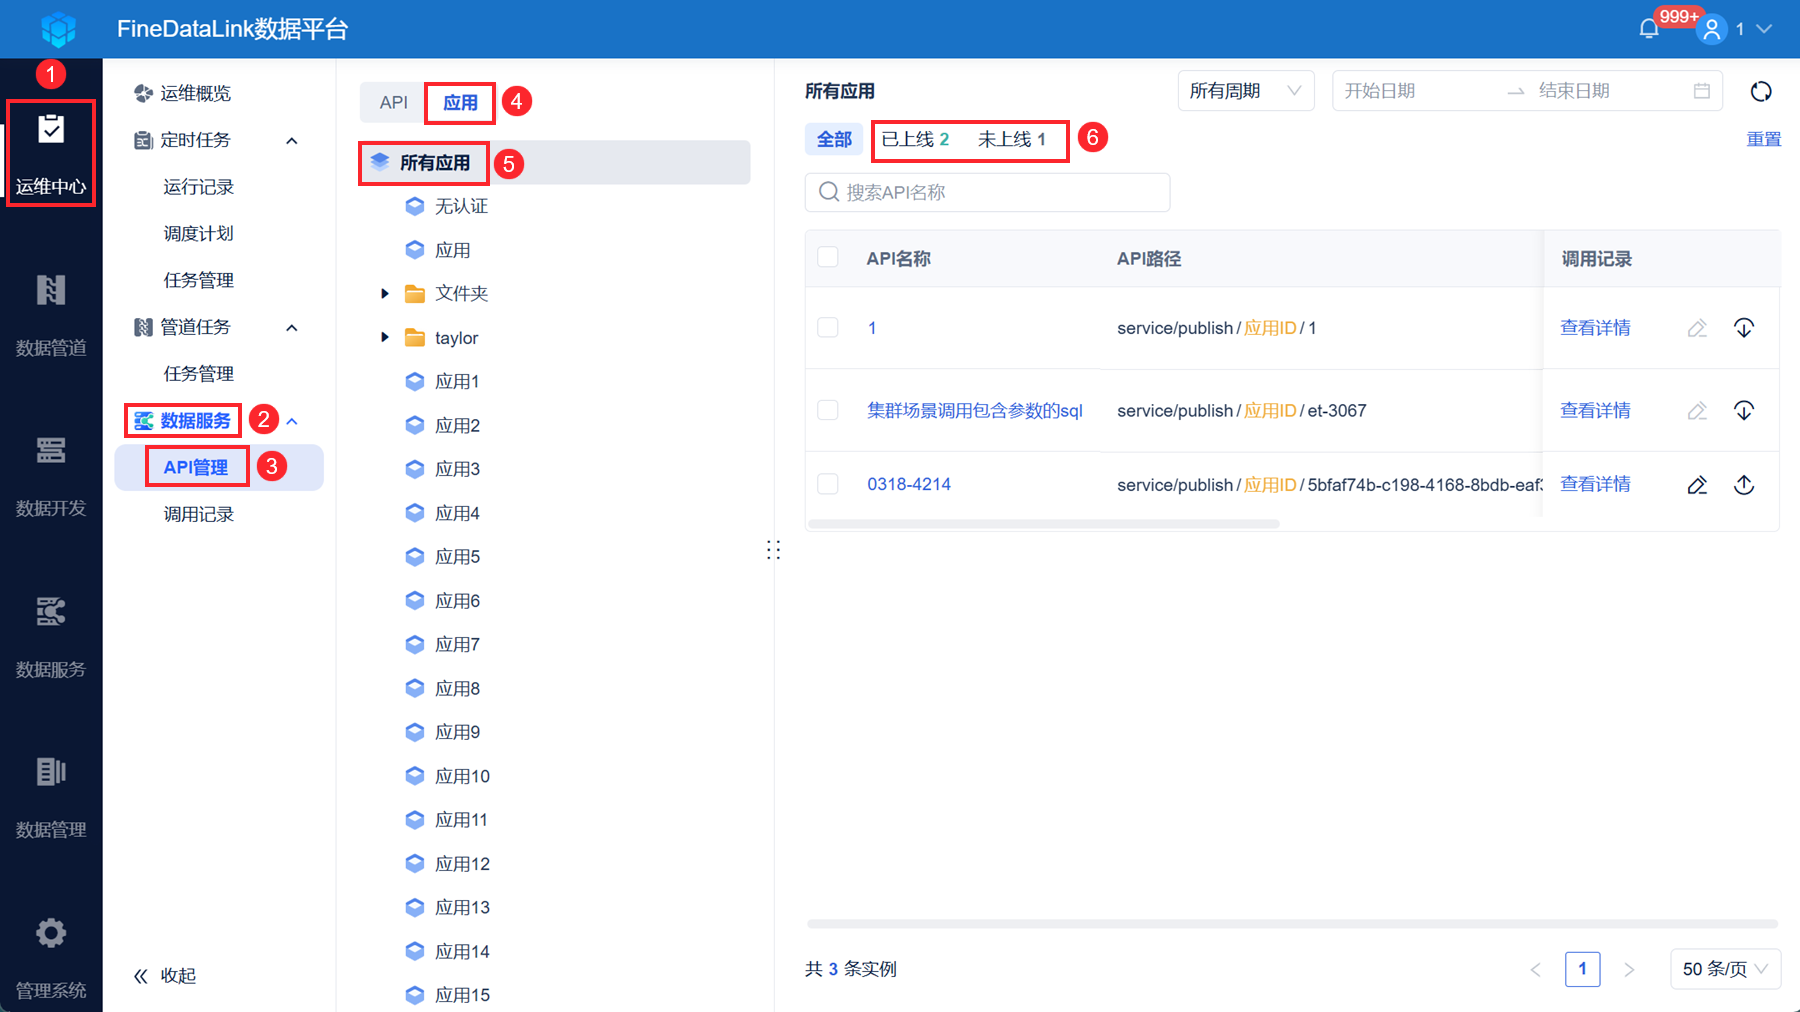Open 调度计划 in the side menu
Viewport: 1800px width, 1012px height.
(199, 233)
